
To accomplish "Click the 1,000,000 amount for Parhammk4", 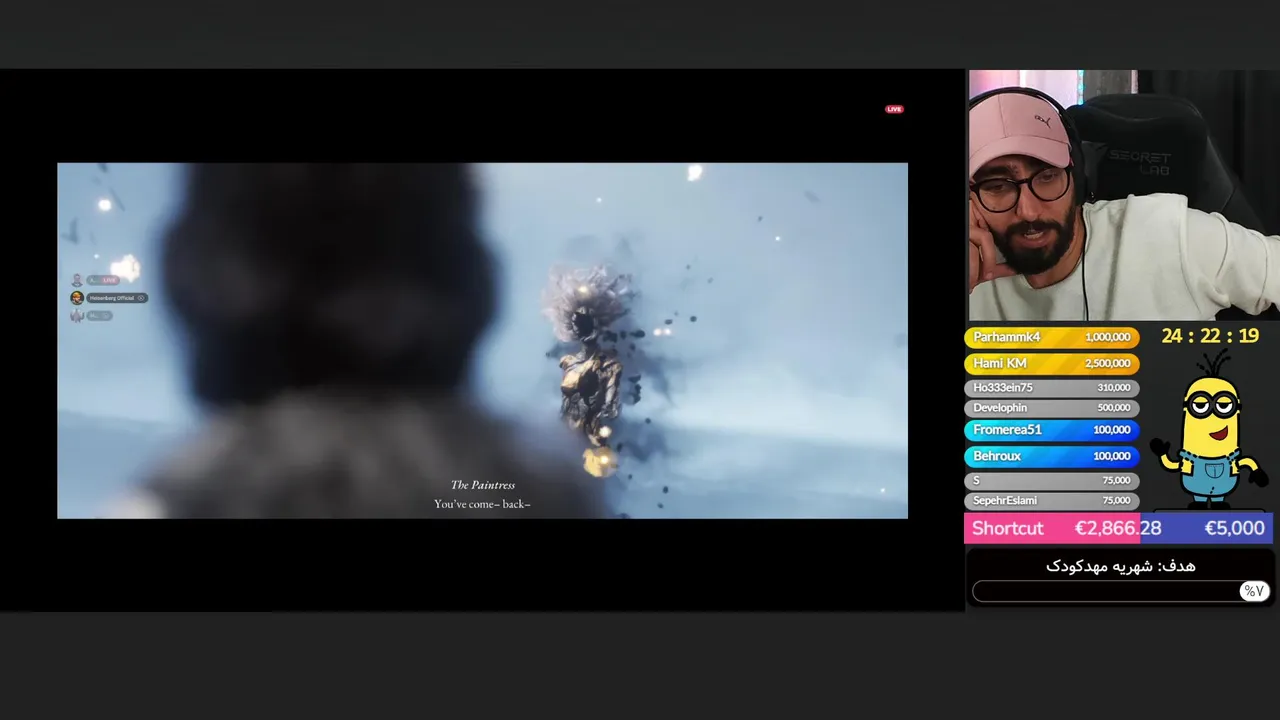I will (1107, 338).
